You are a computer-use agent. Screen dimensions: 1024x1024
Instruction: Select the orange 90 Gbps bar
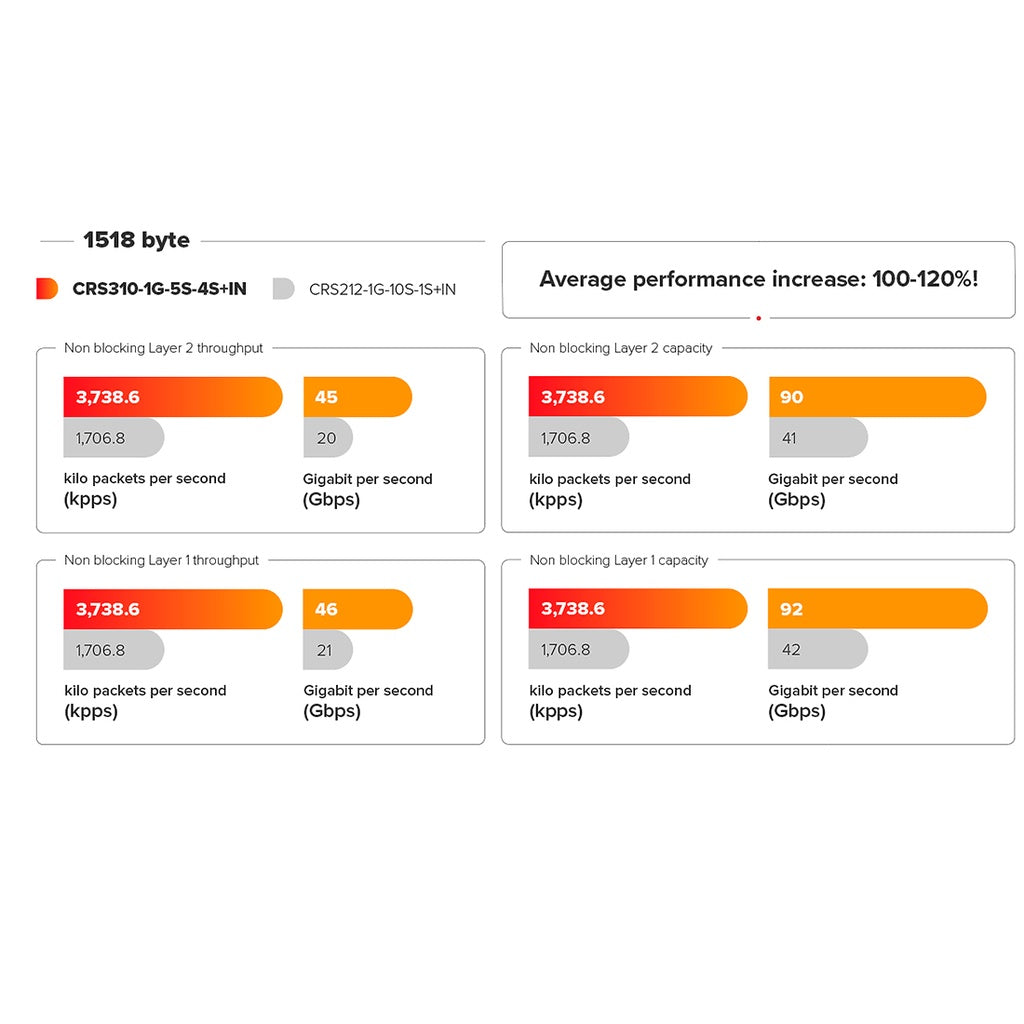tap(877, 397)
